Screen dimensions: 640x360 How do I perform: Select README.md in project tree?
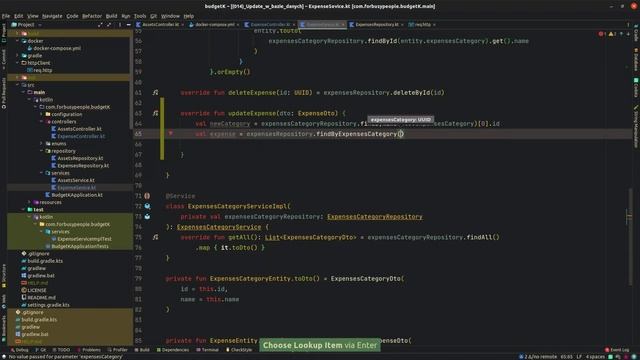(x=41, y=298)
